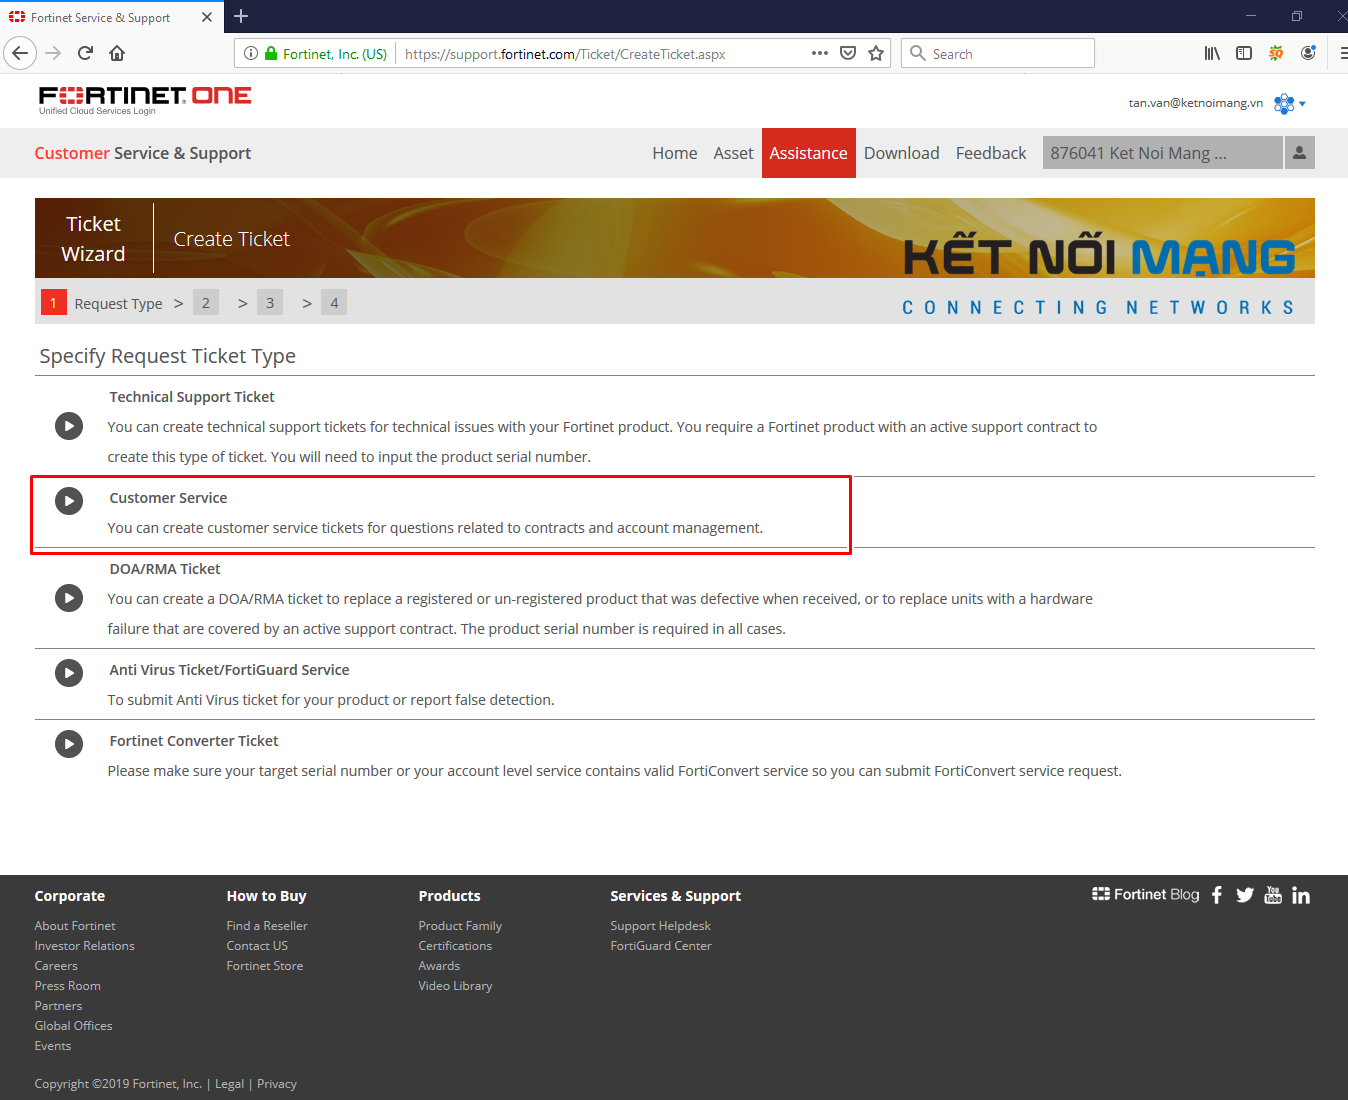Click wizard step 3 box

coord(270,302)
